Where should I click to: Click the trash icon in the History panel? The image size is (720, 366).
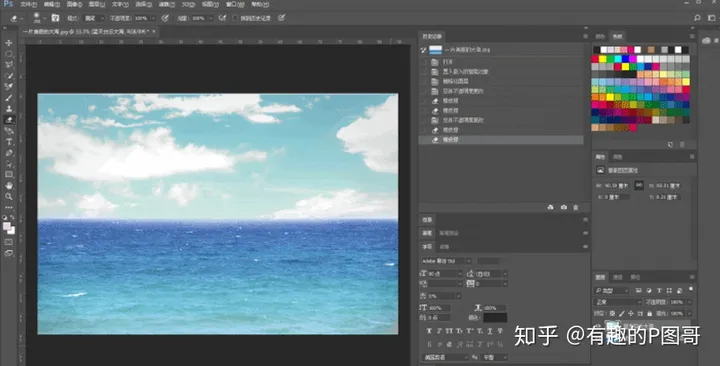pos(576,208)
